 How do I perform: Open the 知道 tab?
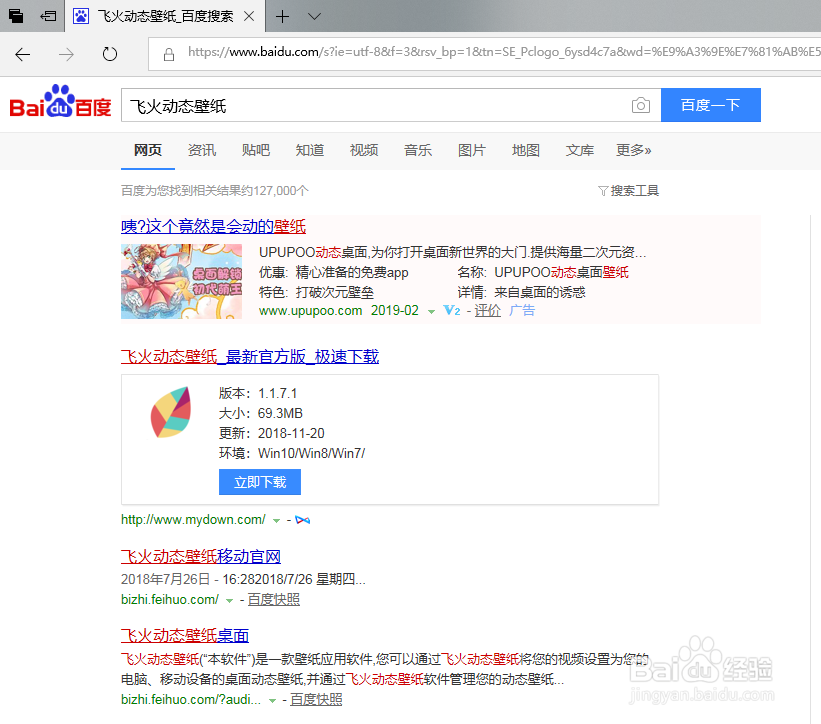tap(309, 150)
